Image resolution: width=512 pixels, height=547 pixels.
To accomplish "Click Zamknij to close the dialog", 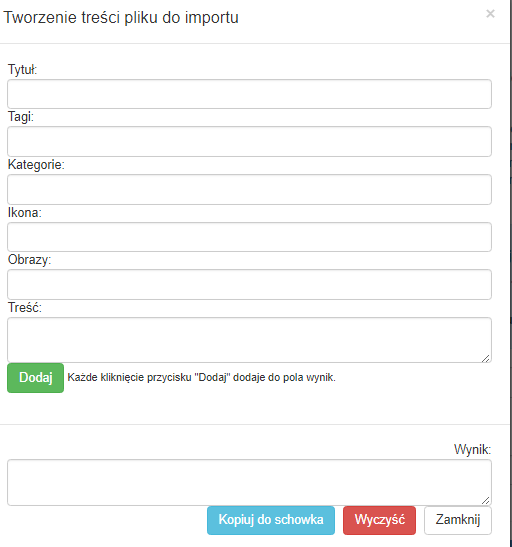I will pos(458,520).
